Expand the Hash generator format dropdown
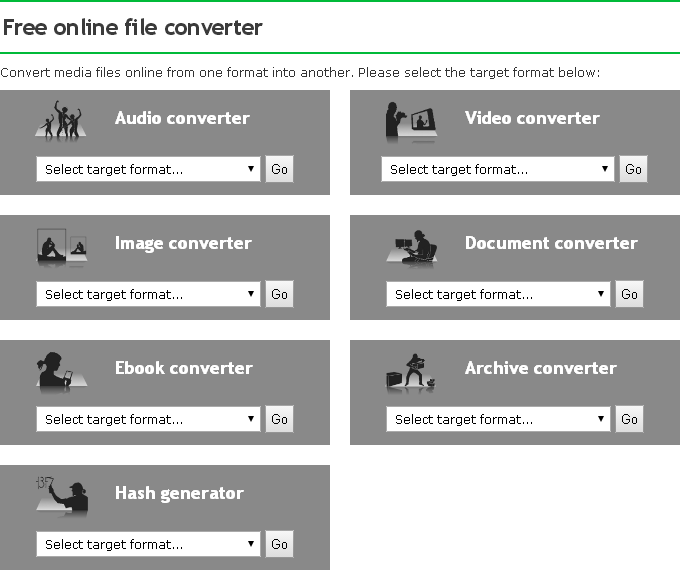This screenshot has height=571, width=682. click(148, 544)
